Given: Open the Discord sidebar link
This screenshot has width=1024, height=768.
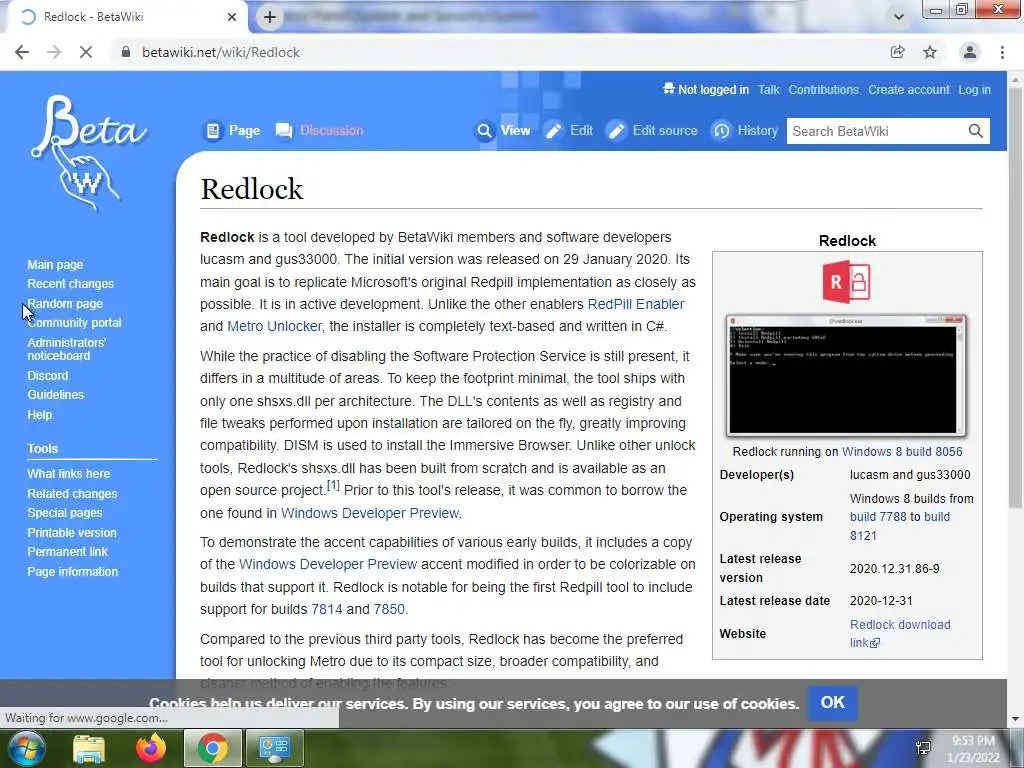Looking at the screenshot, I should (x=47, y=376).
